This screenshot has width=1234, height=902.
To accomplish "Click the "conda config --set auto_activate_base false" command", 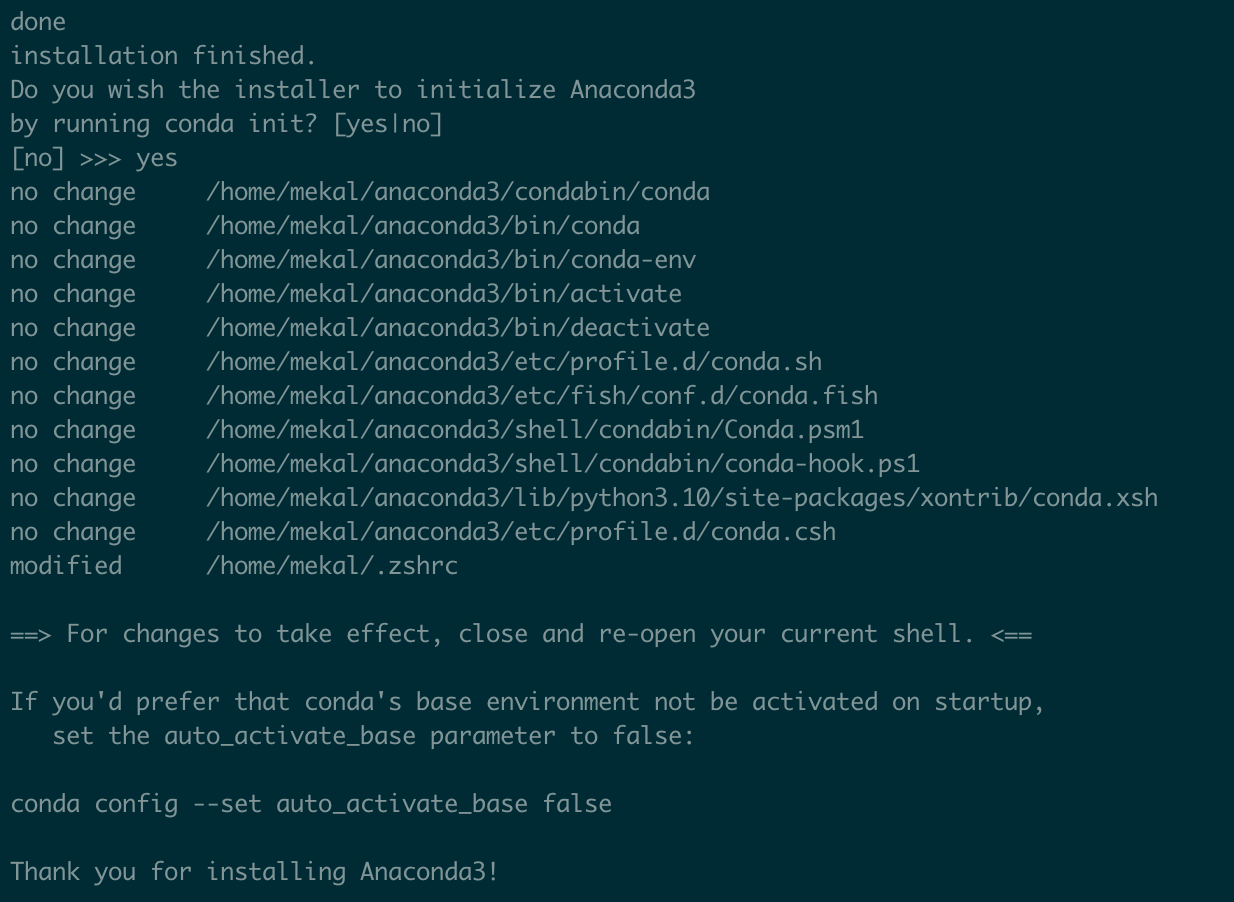I will click(x=311, y=804).
